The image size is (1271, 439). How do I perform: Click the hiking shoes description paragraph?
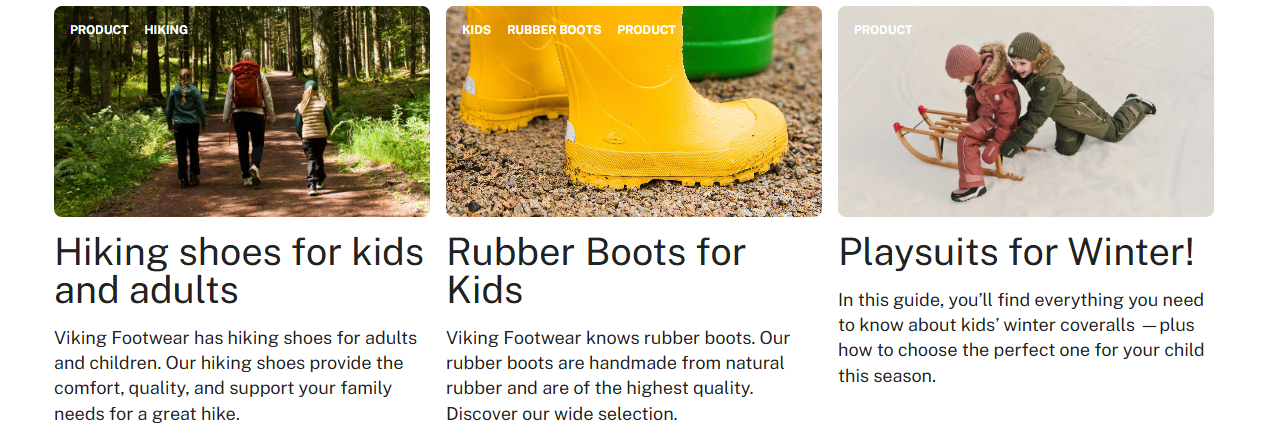tap(229, 375)
